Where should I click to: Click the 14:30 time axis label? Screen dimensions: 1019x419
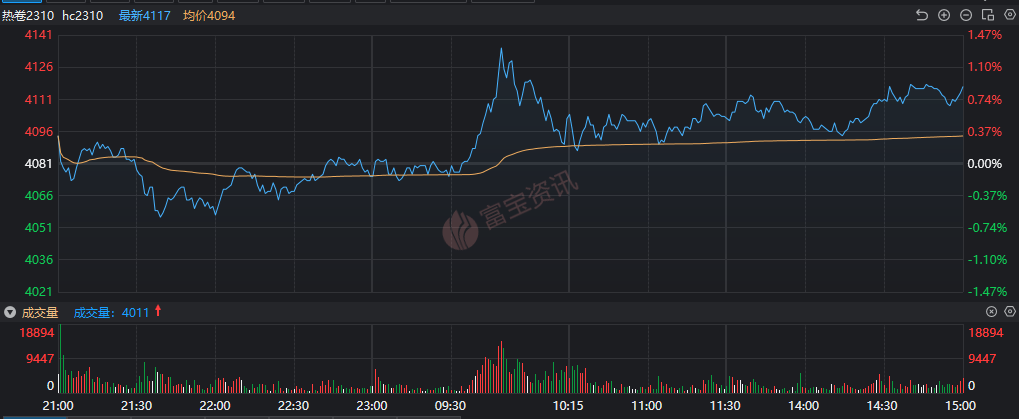[x=883, y=406]
